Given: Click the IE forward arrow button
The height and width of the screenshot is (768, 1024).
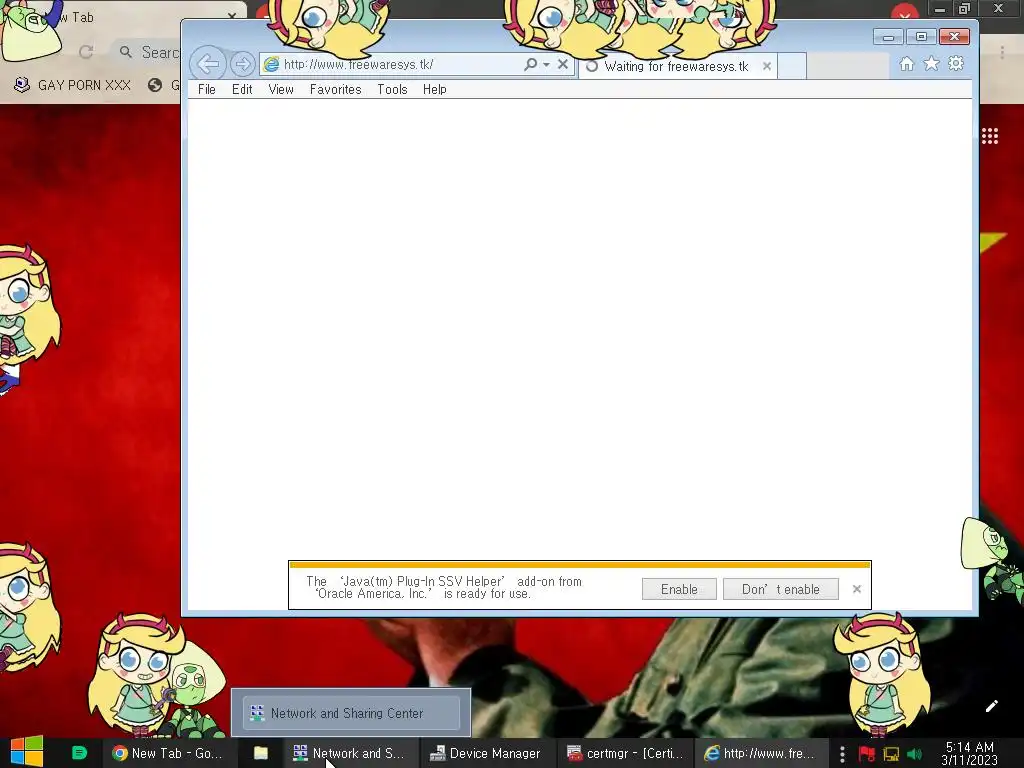Looking at the screenshot, I should point(242,64).
